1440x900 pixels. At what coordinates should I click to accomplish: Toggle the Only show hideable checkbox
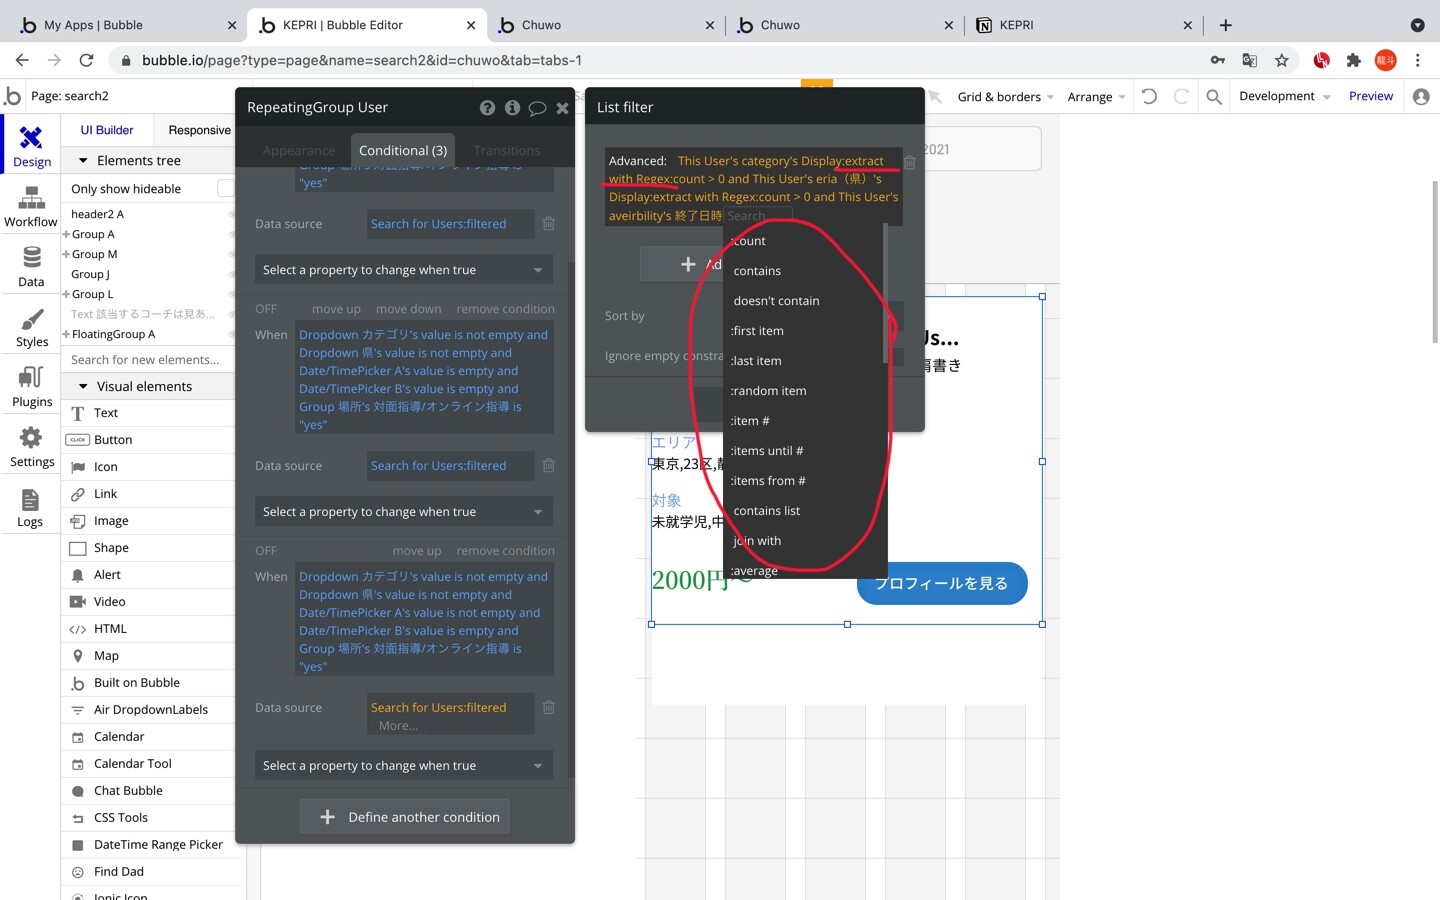(225, 188)
